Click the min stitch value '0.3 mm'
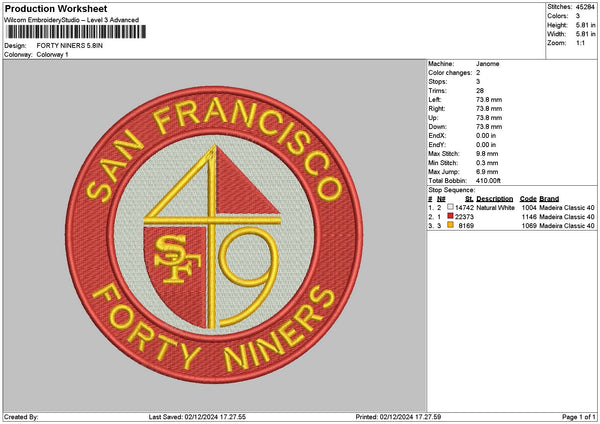 [487, 163]
